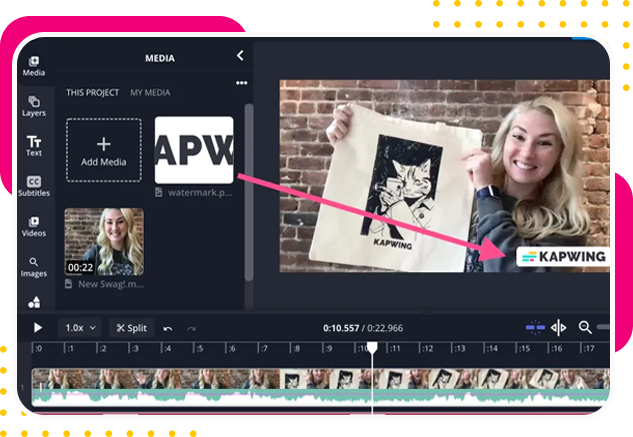
Task: Click the current time 0:10.557 display
Action: click(x=341, y=328)
